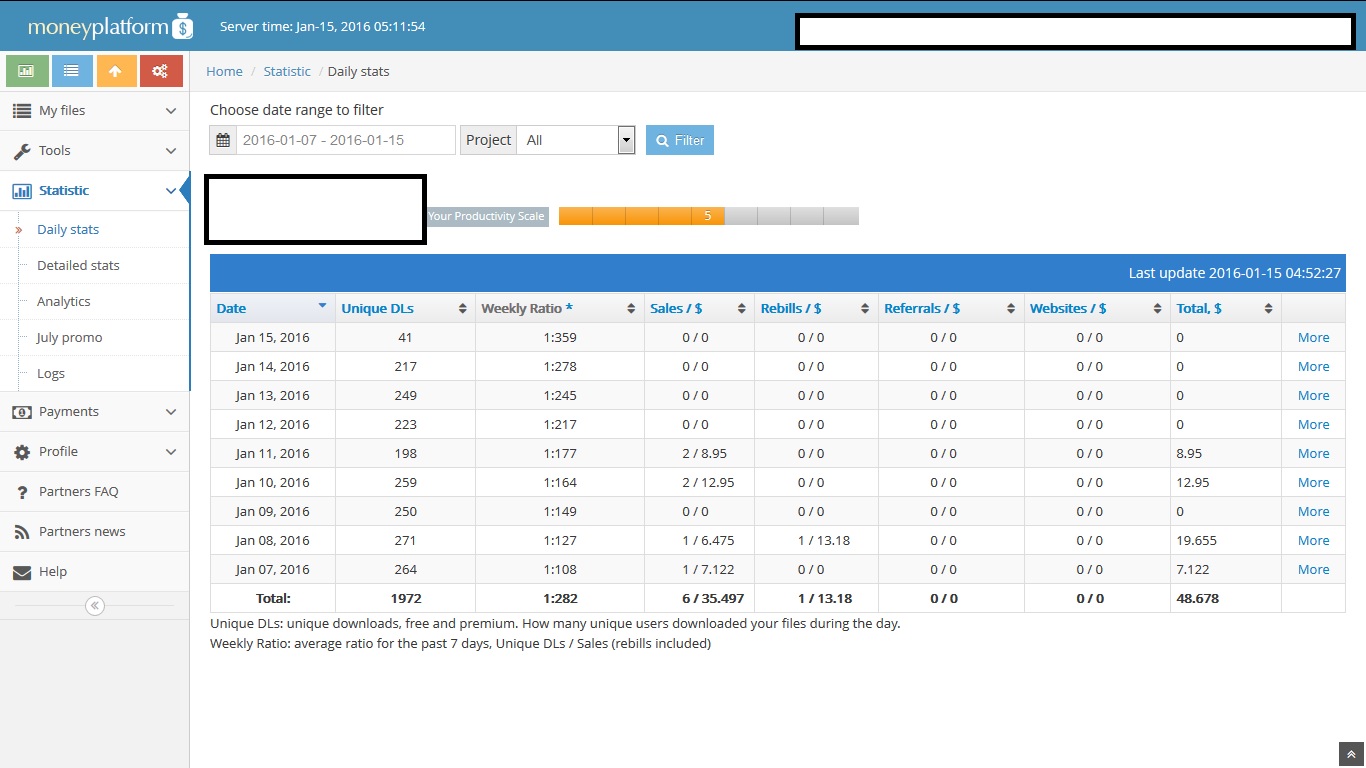Expand the My files sidebar section

[95, 111]
